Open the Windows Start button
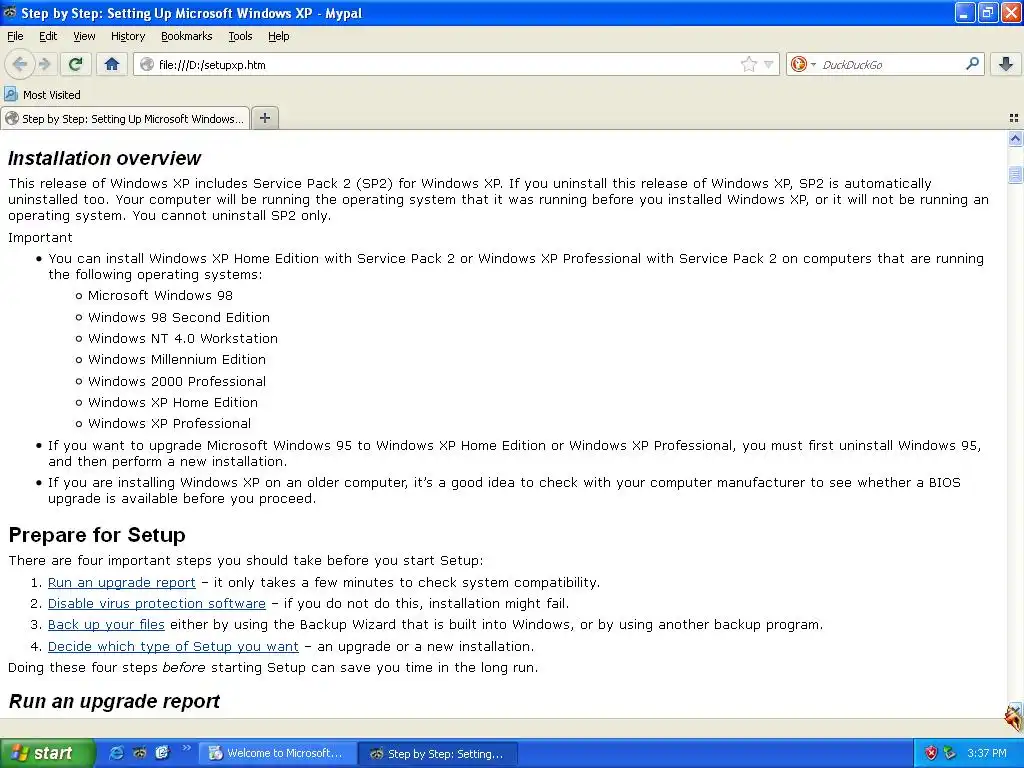The image size is (1024, 768). [x=48, y=753]
